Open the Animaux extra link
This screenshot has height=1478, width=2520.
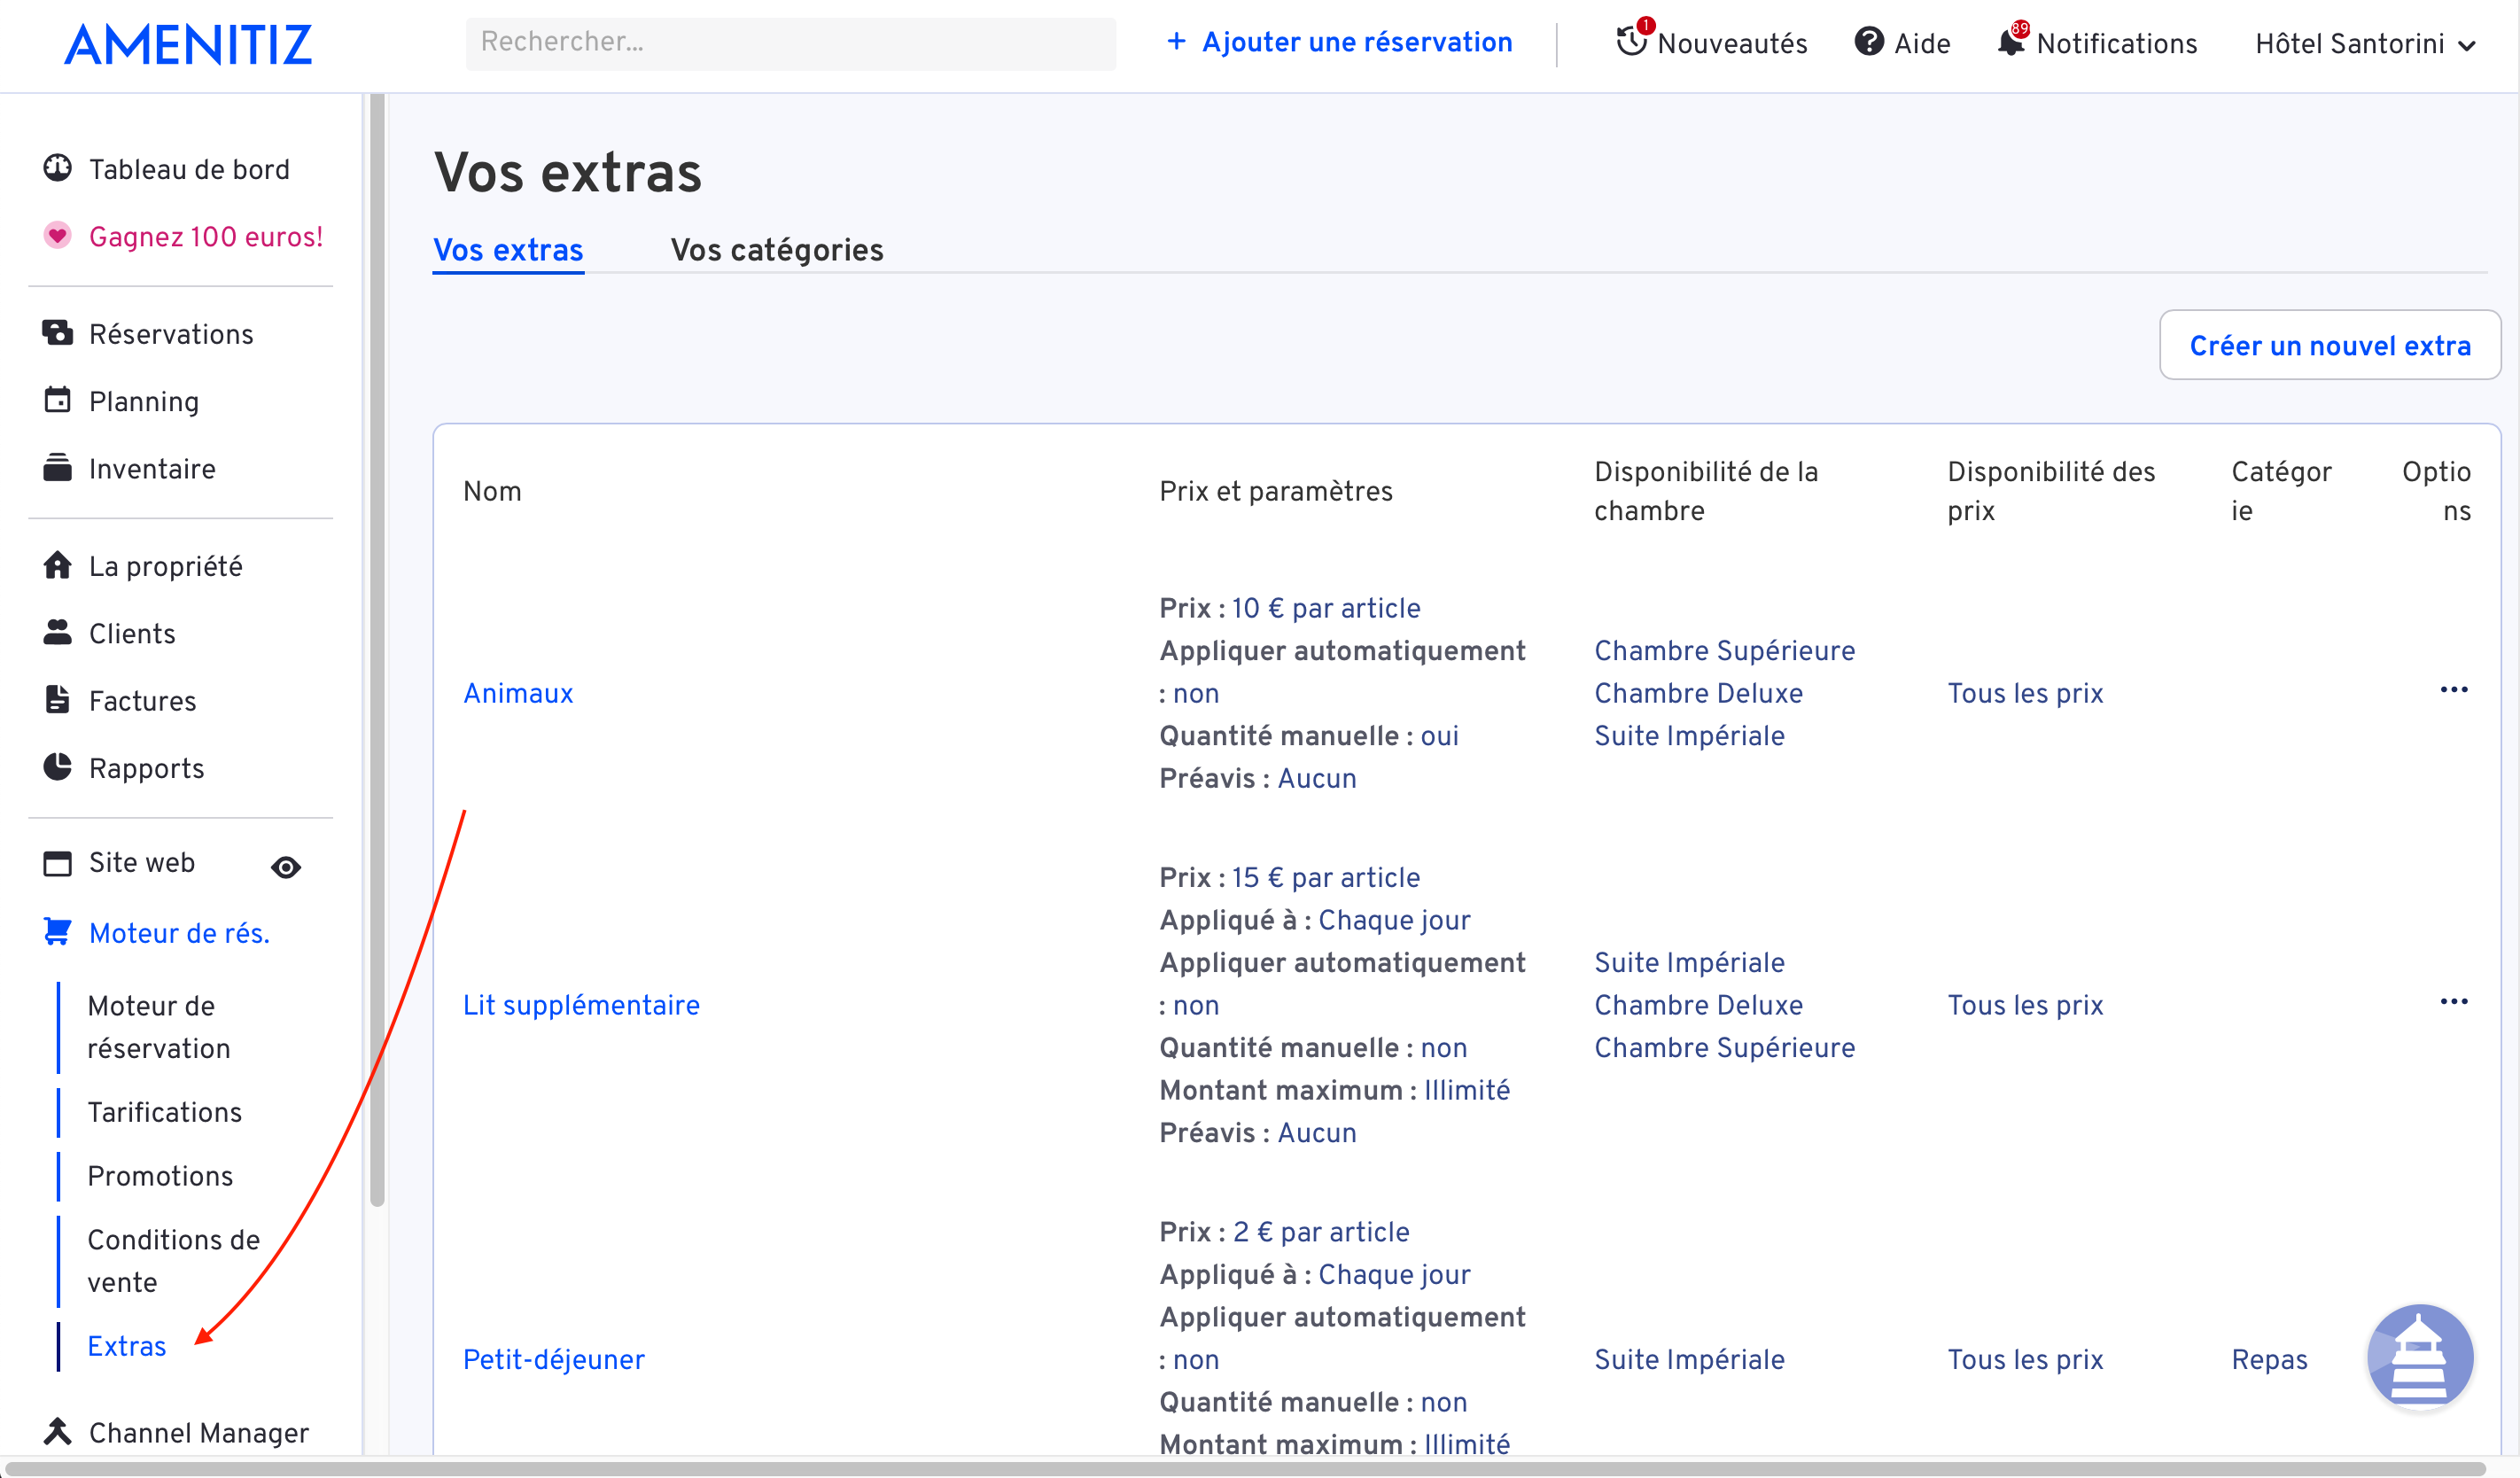[x=518, y=693]
